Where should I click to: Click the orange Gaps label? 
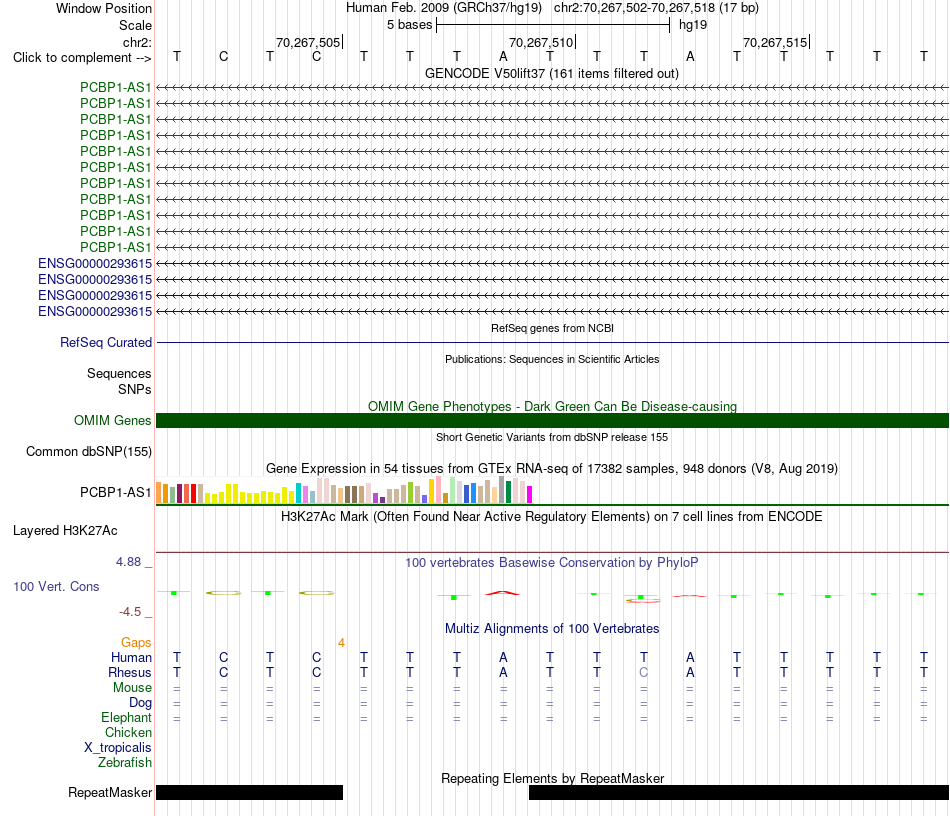(136, 643)
